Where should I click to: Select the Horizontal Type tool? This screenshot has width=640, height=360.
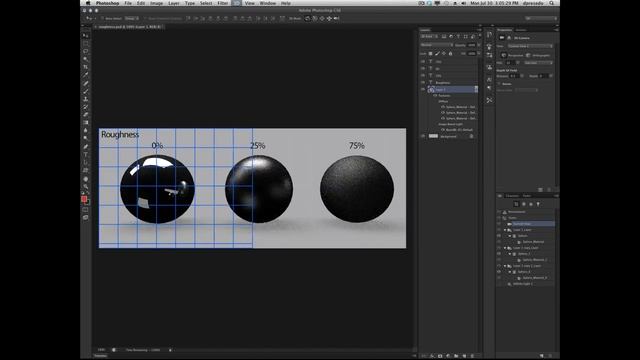click(86, 154)
